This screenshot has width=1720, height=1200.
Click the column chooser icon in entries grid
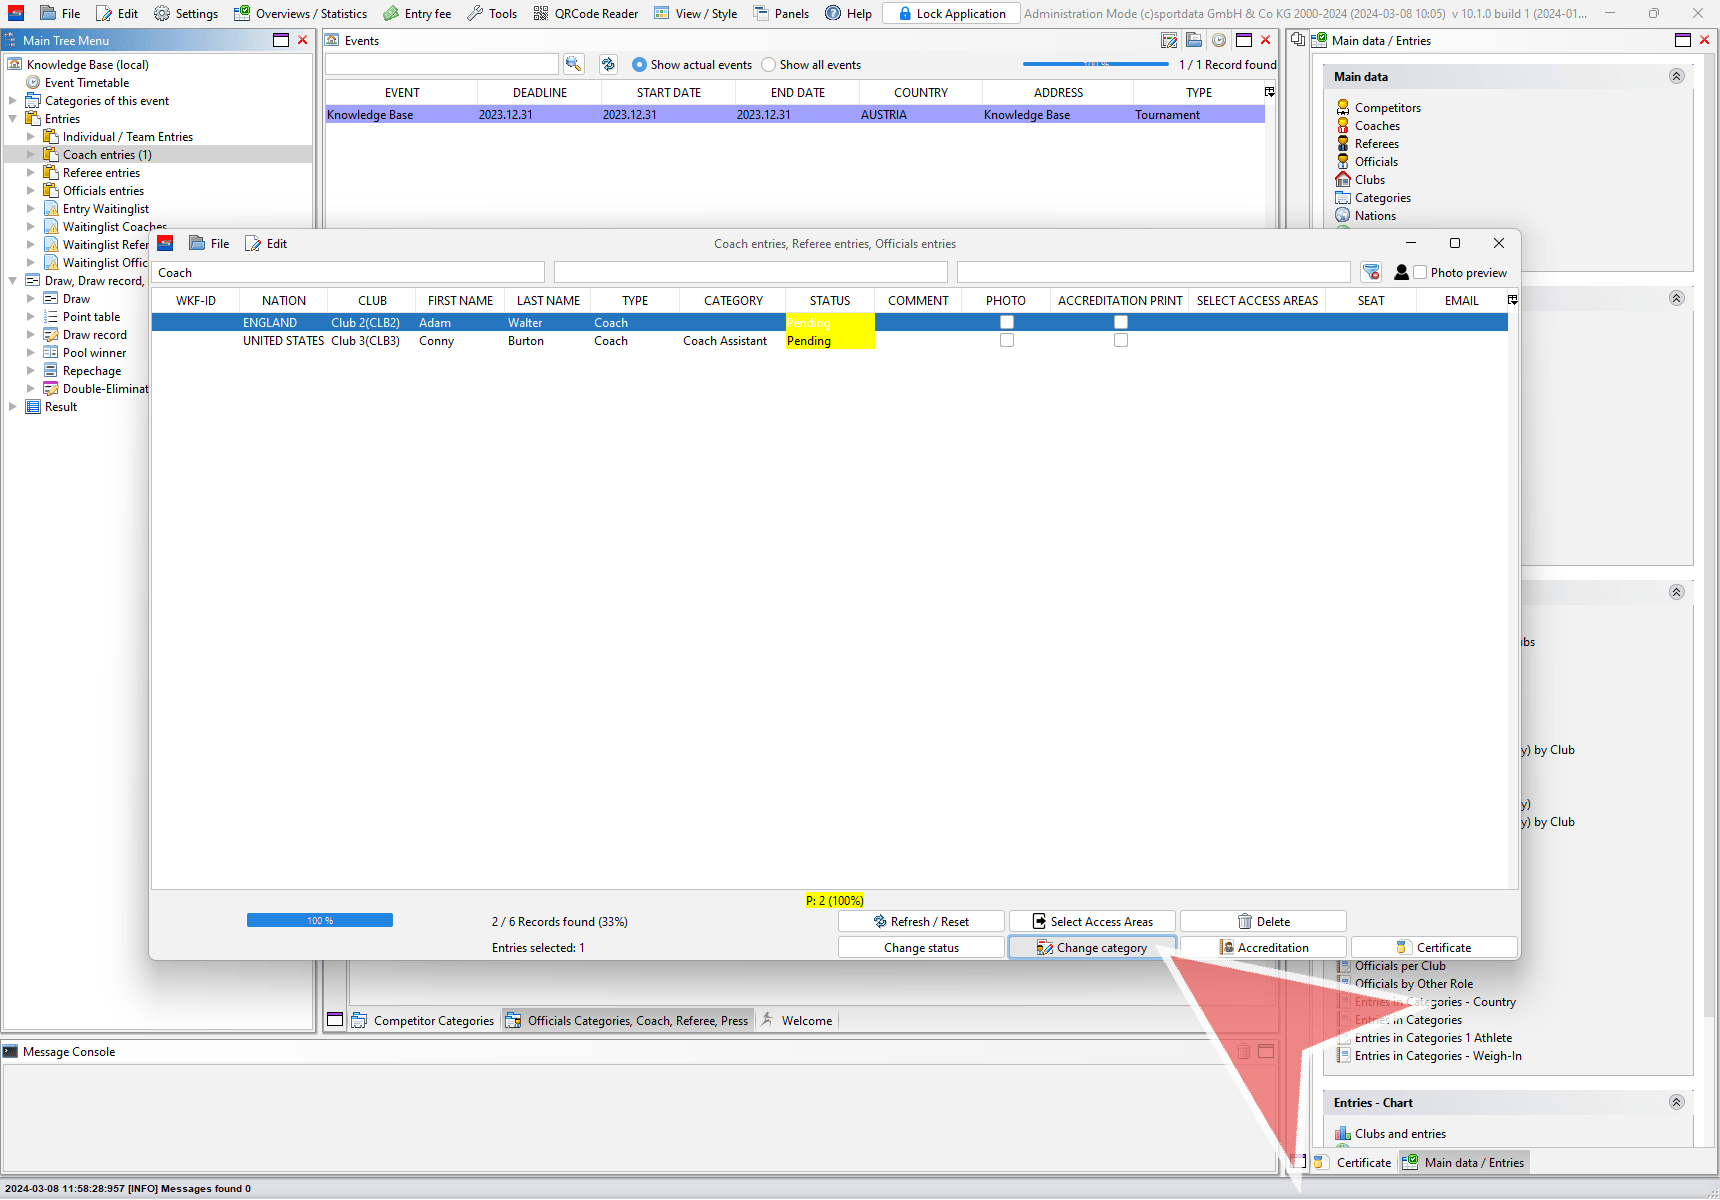tap(1512, 300)
